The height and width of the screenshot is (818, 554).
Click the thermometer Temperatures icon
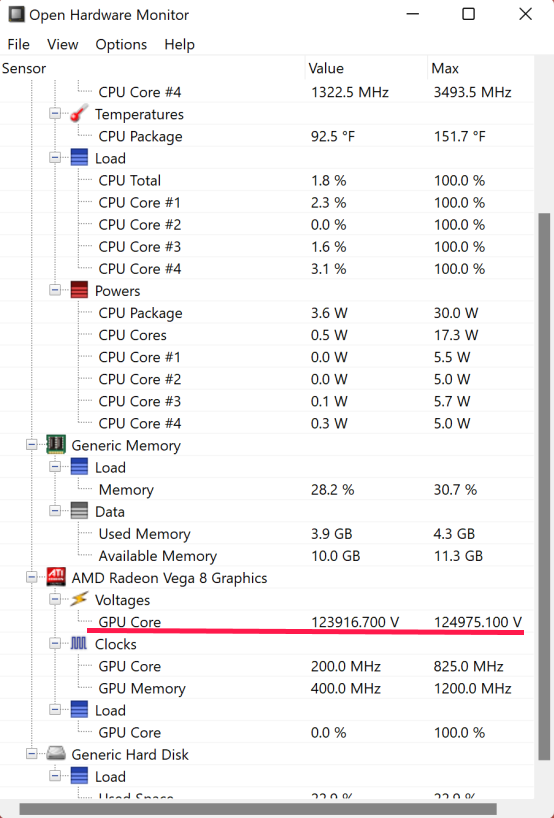click(79, 113)
